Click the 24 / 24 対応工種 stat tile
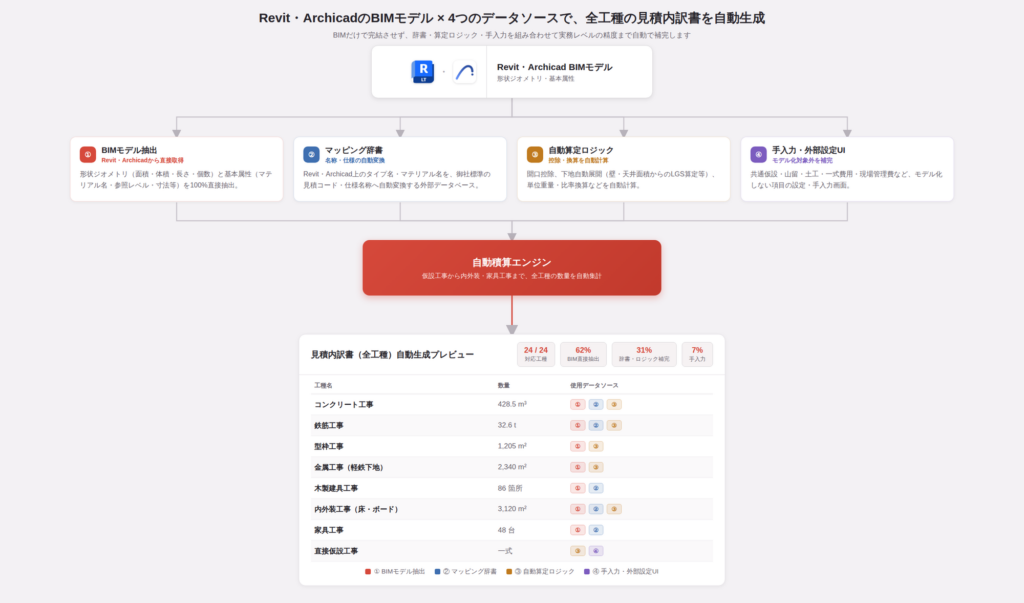This screenshot has height=603, width=1024. 536,354
